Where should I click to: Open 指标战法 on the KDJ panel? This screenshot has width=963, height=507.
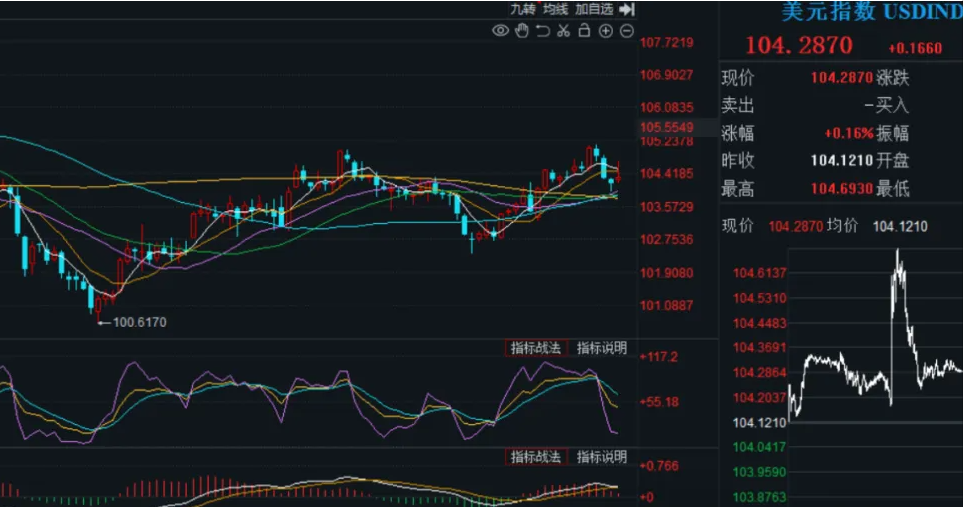point(536,348)
